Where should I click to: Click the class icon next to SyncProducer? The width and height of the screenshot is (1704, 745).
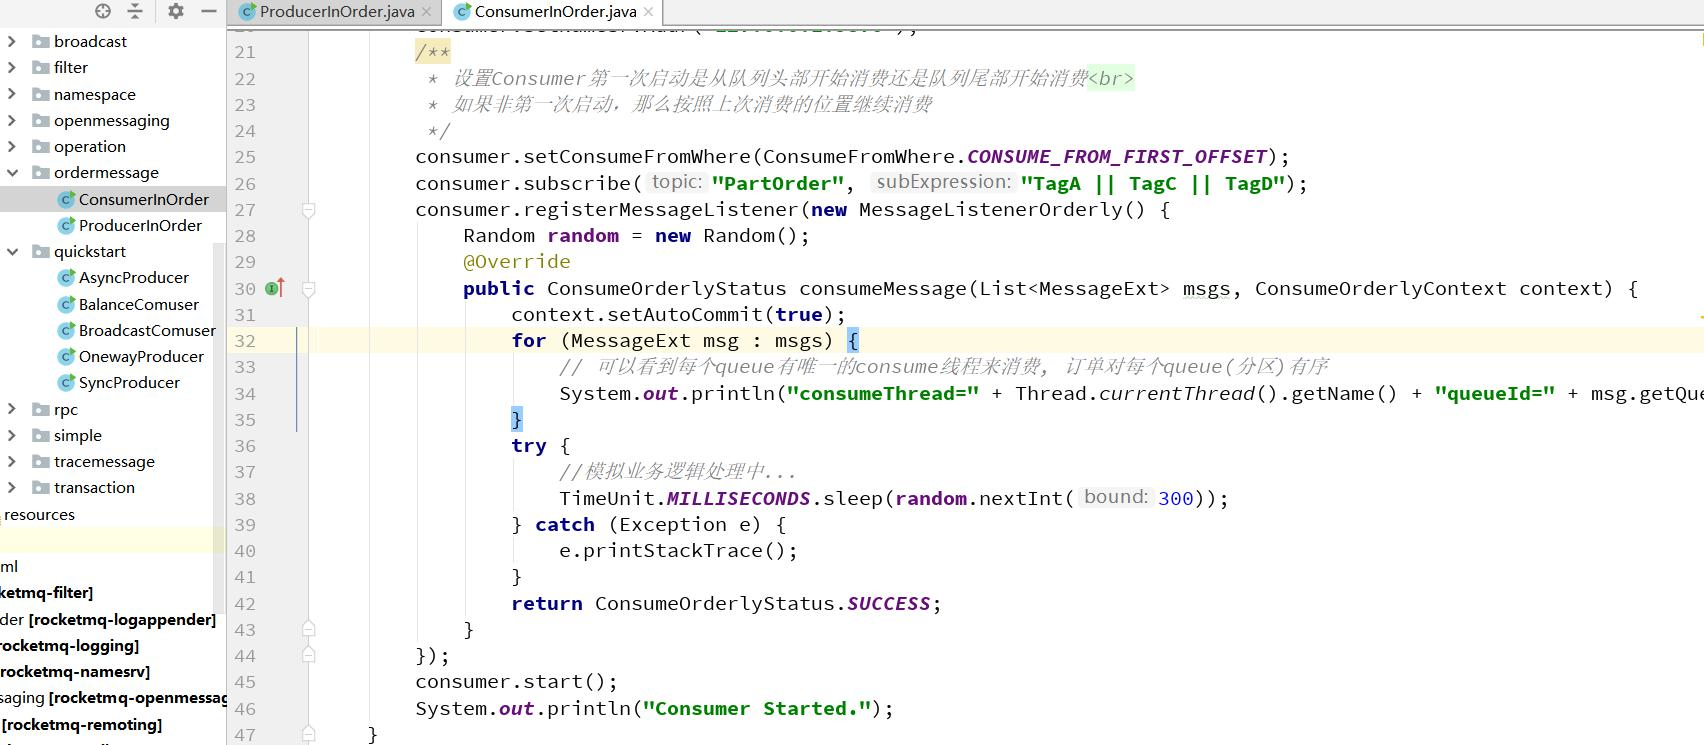coord(66,383)
